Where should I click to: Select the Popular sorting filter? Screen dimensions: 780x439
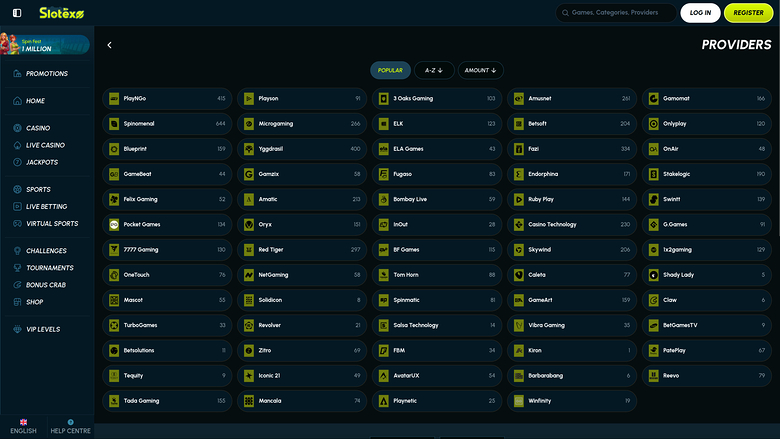390,70
